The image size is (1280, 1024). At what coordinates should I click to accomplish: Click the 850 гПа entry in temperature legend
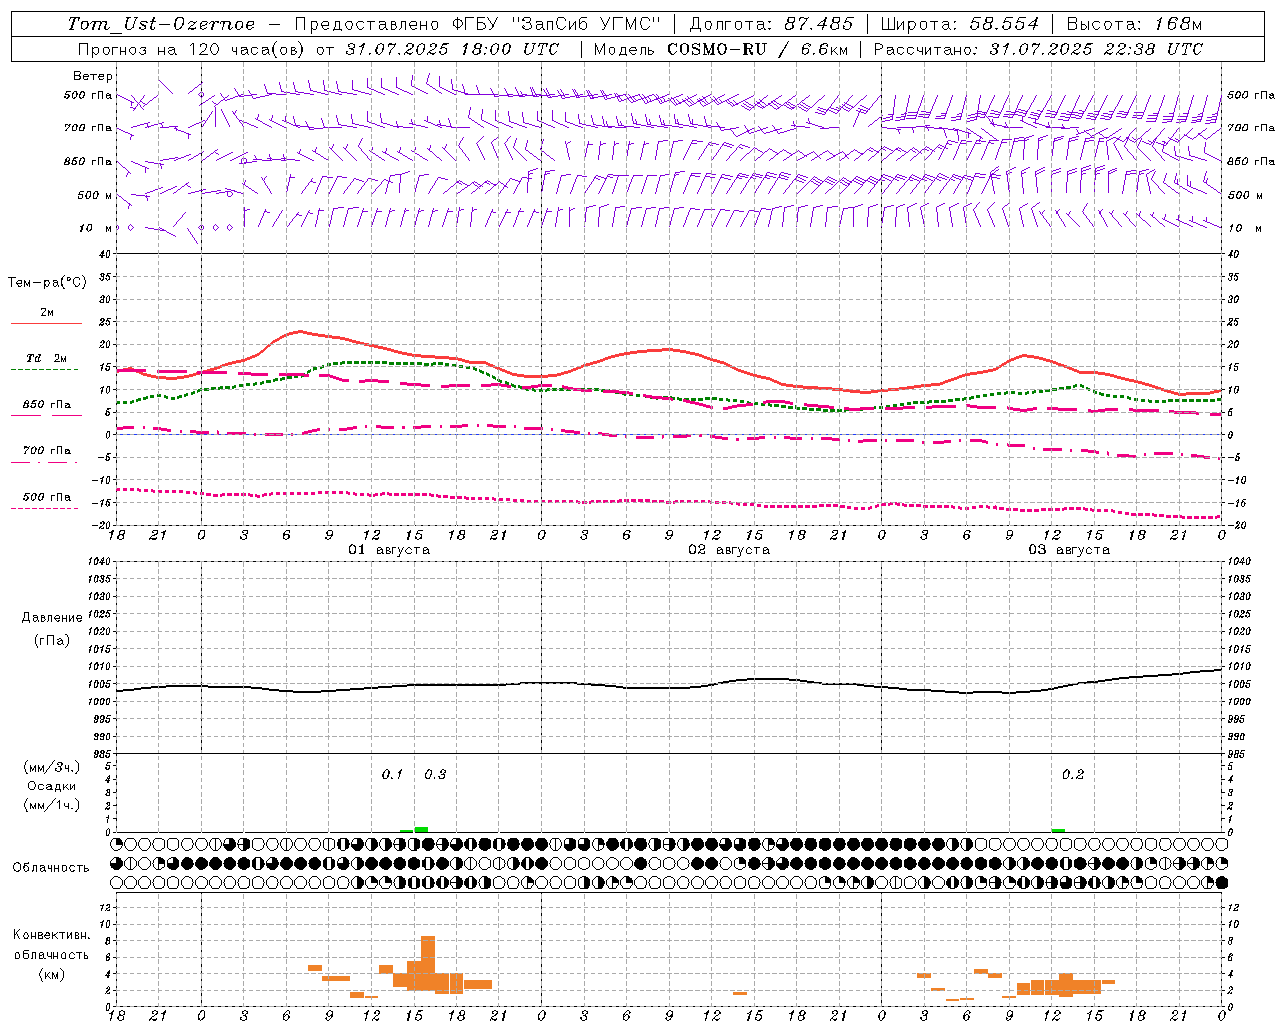pos(47,405)
